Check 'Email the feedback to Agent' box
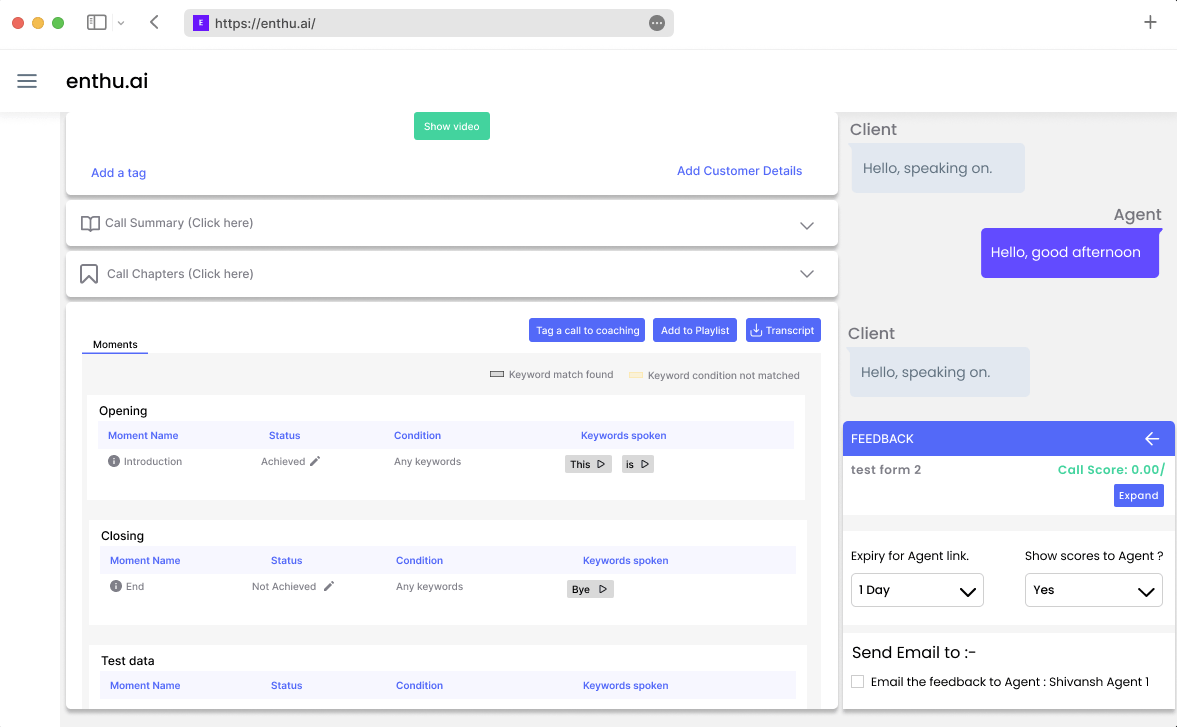 click(x=858, y=682)
